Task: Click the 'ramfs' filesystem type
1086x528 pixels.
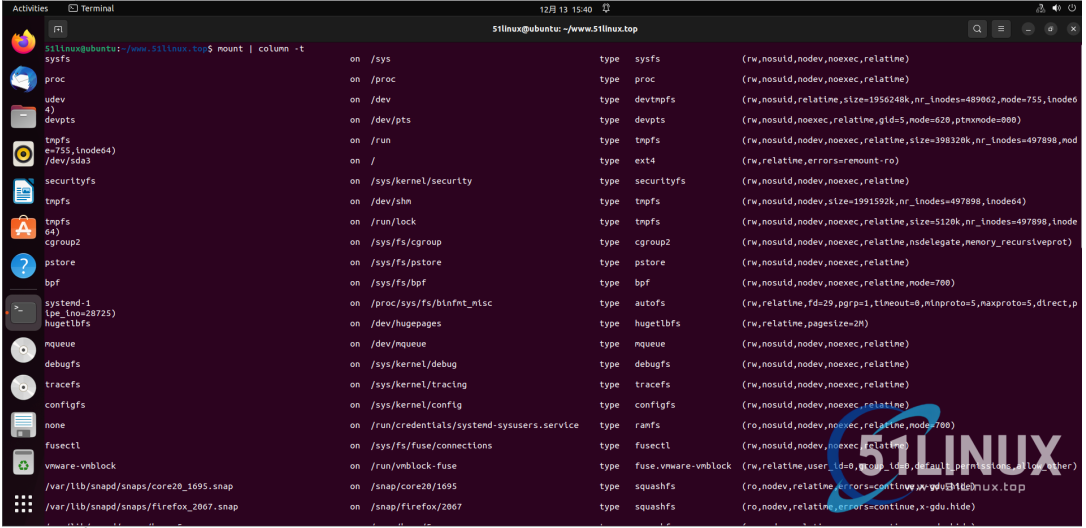Action: 648,425
